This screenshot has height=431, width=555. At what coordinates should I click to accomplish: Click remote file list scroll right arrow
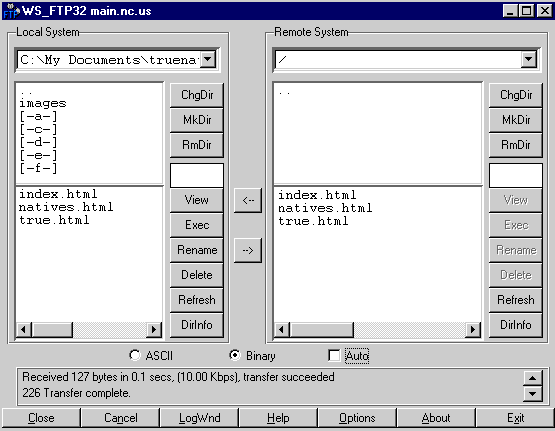click(473, 330)
